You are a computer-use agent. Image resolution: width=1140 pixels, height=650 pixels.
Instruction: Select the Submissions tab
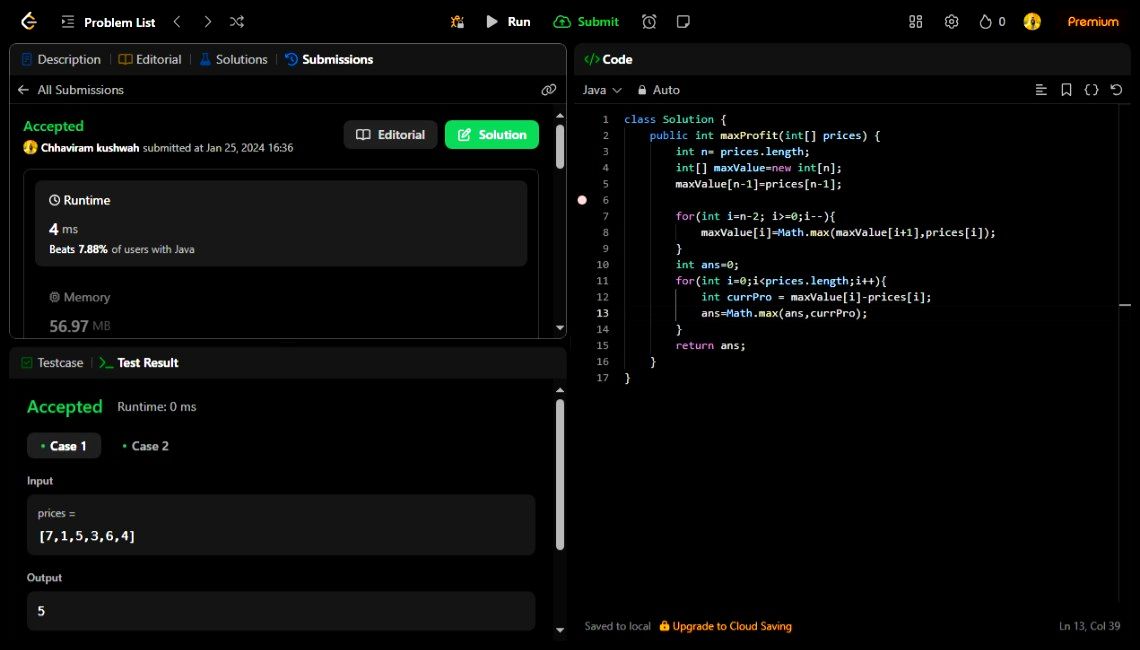[329, 60]
